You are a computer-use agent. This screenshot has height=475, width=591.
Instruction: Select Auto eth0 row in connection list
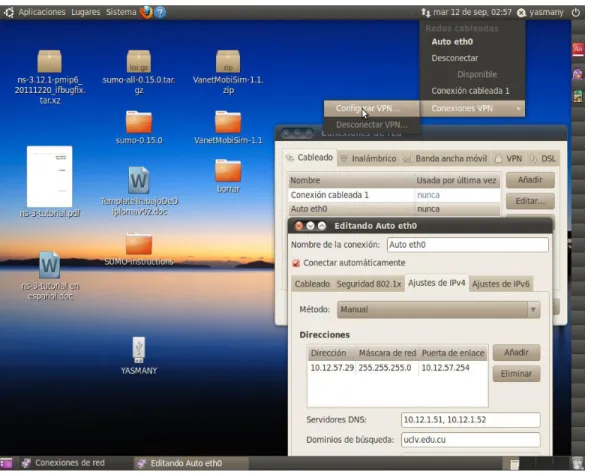point(394,209)
